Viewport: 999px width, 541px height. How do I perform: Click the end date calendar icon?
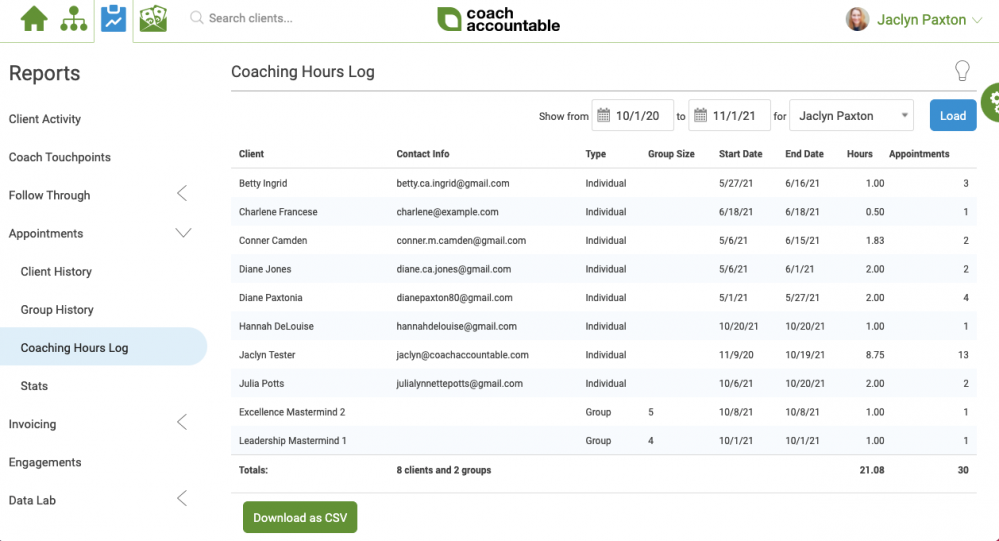point(700,115)
